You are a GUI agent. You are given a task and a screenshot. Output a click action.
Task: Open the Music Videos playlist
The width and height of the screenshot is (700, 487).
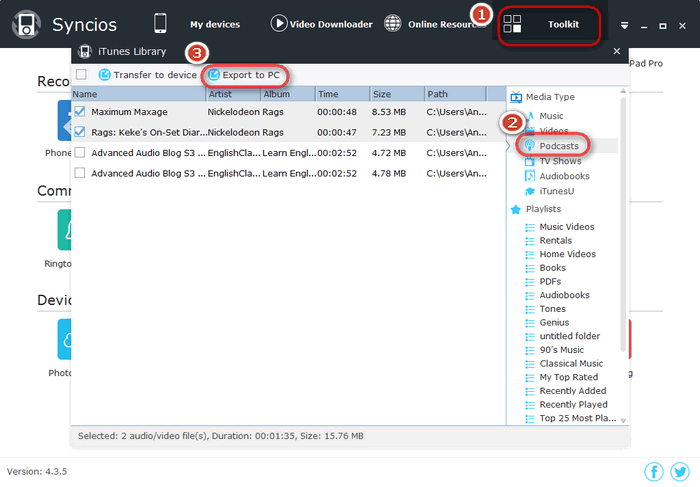(x=567, y=227)
